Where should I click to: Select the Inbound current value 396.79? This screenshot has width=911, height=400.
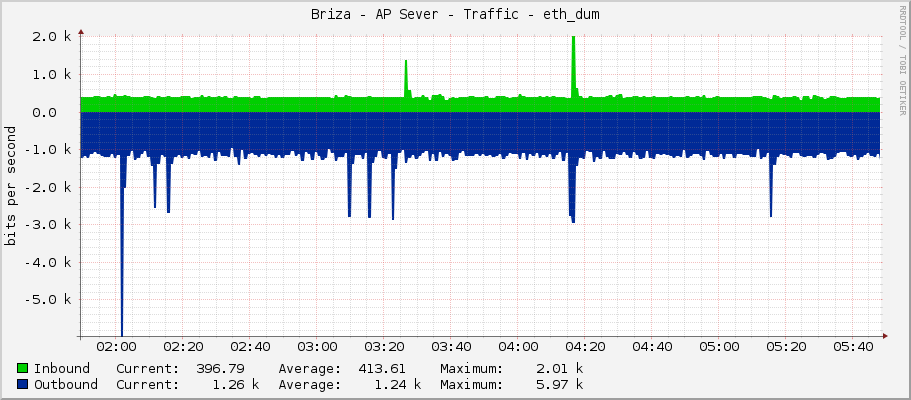click(x=220, y=369)
